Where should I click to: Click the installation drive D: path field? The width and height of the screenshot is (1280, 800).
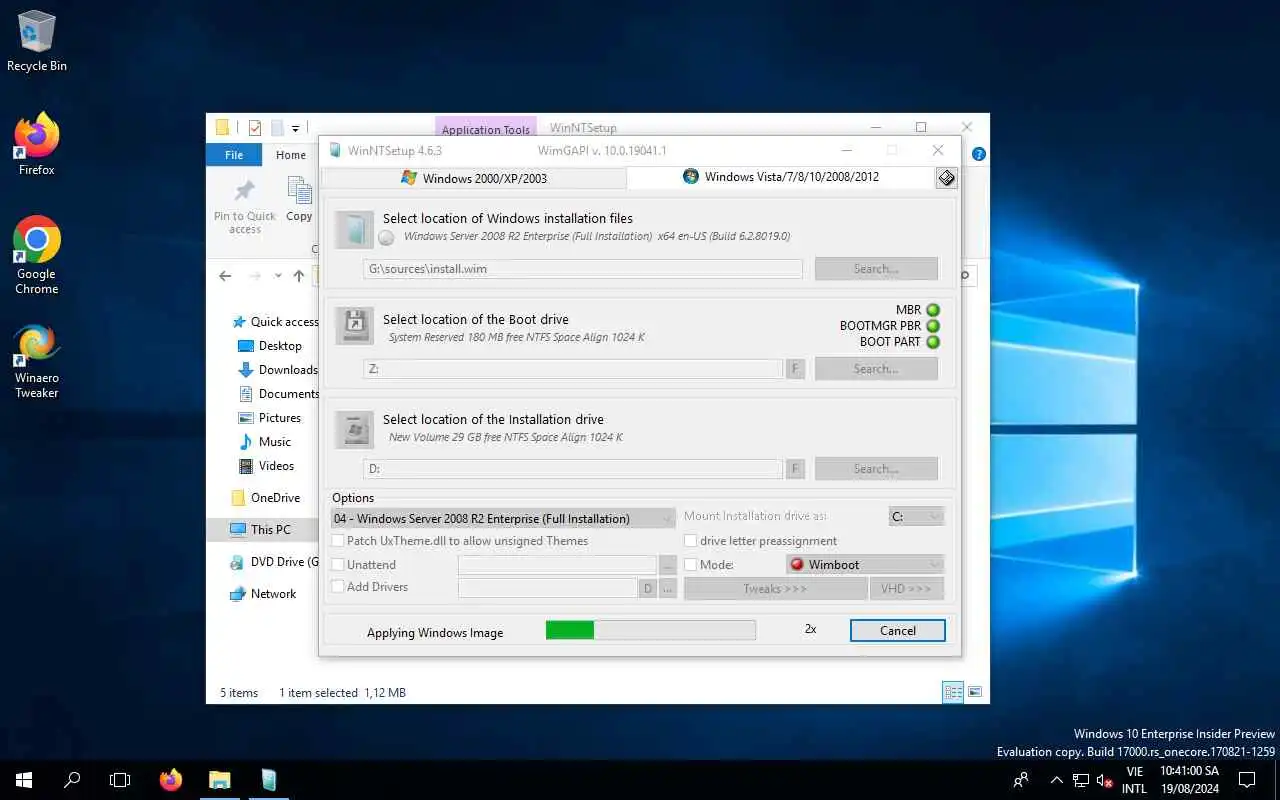pyautogui.click(x=573, y=469)
